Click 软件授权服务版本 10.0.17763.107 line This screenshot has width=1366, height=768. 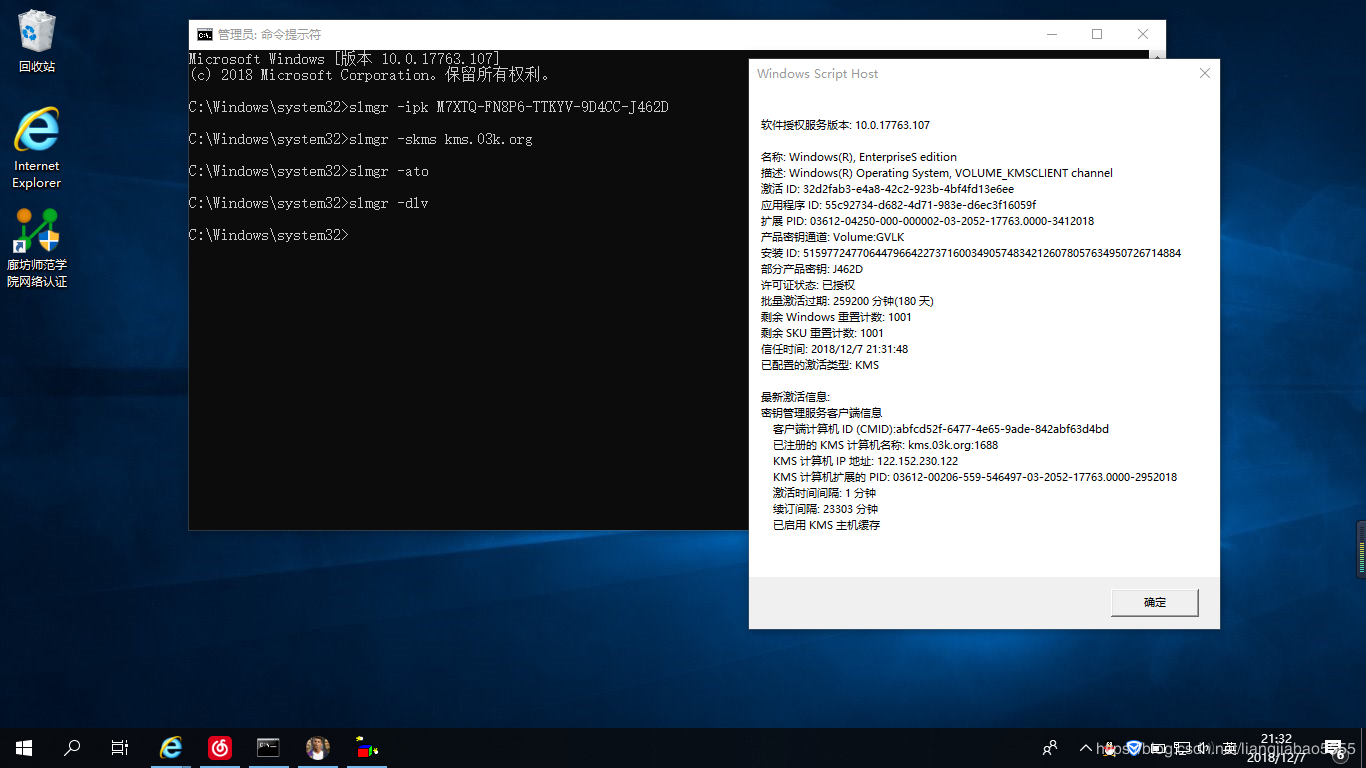click(845, 125)
